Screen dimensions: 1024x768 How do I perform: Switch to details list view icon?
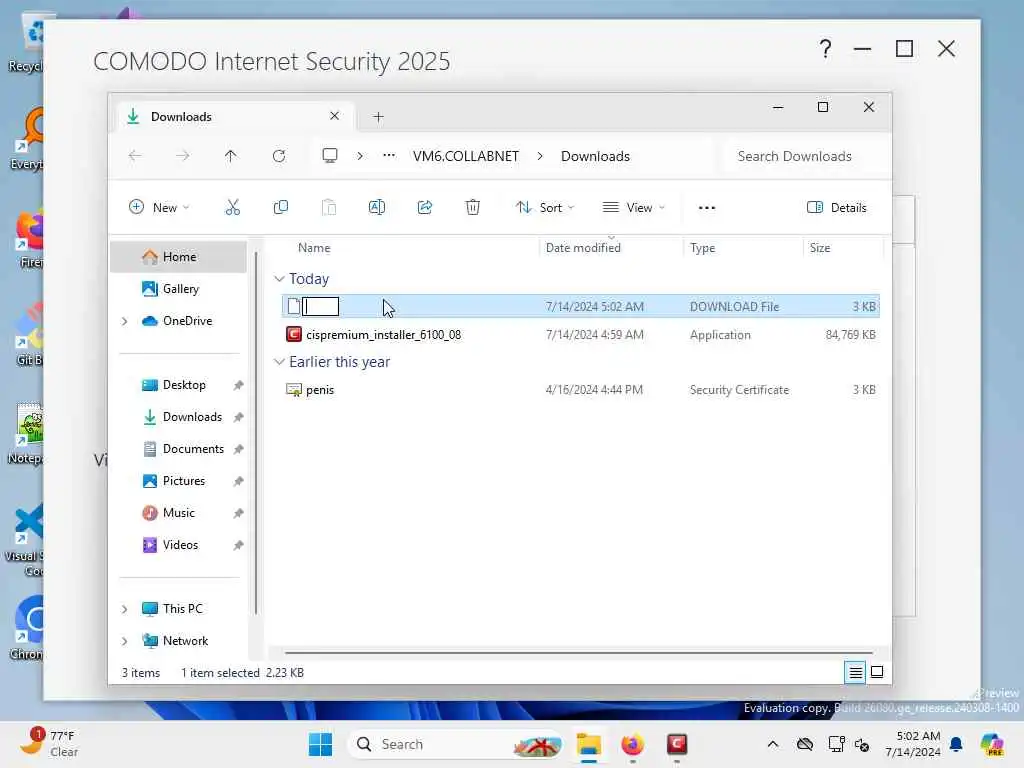click(x=855, y=672)
